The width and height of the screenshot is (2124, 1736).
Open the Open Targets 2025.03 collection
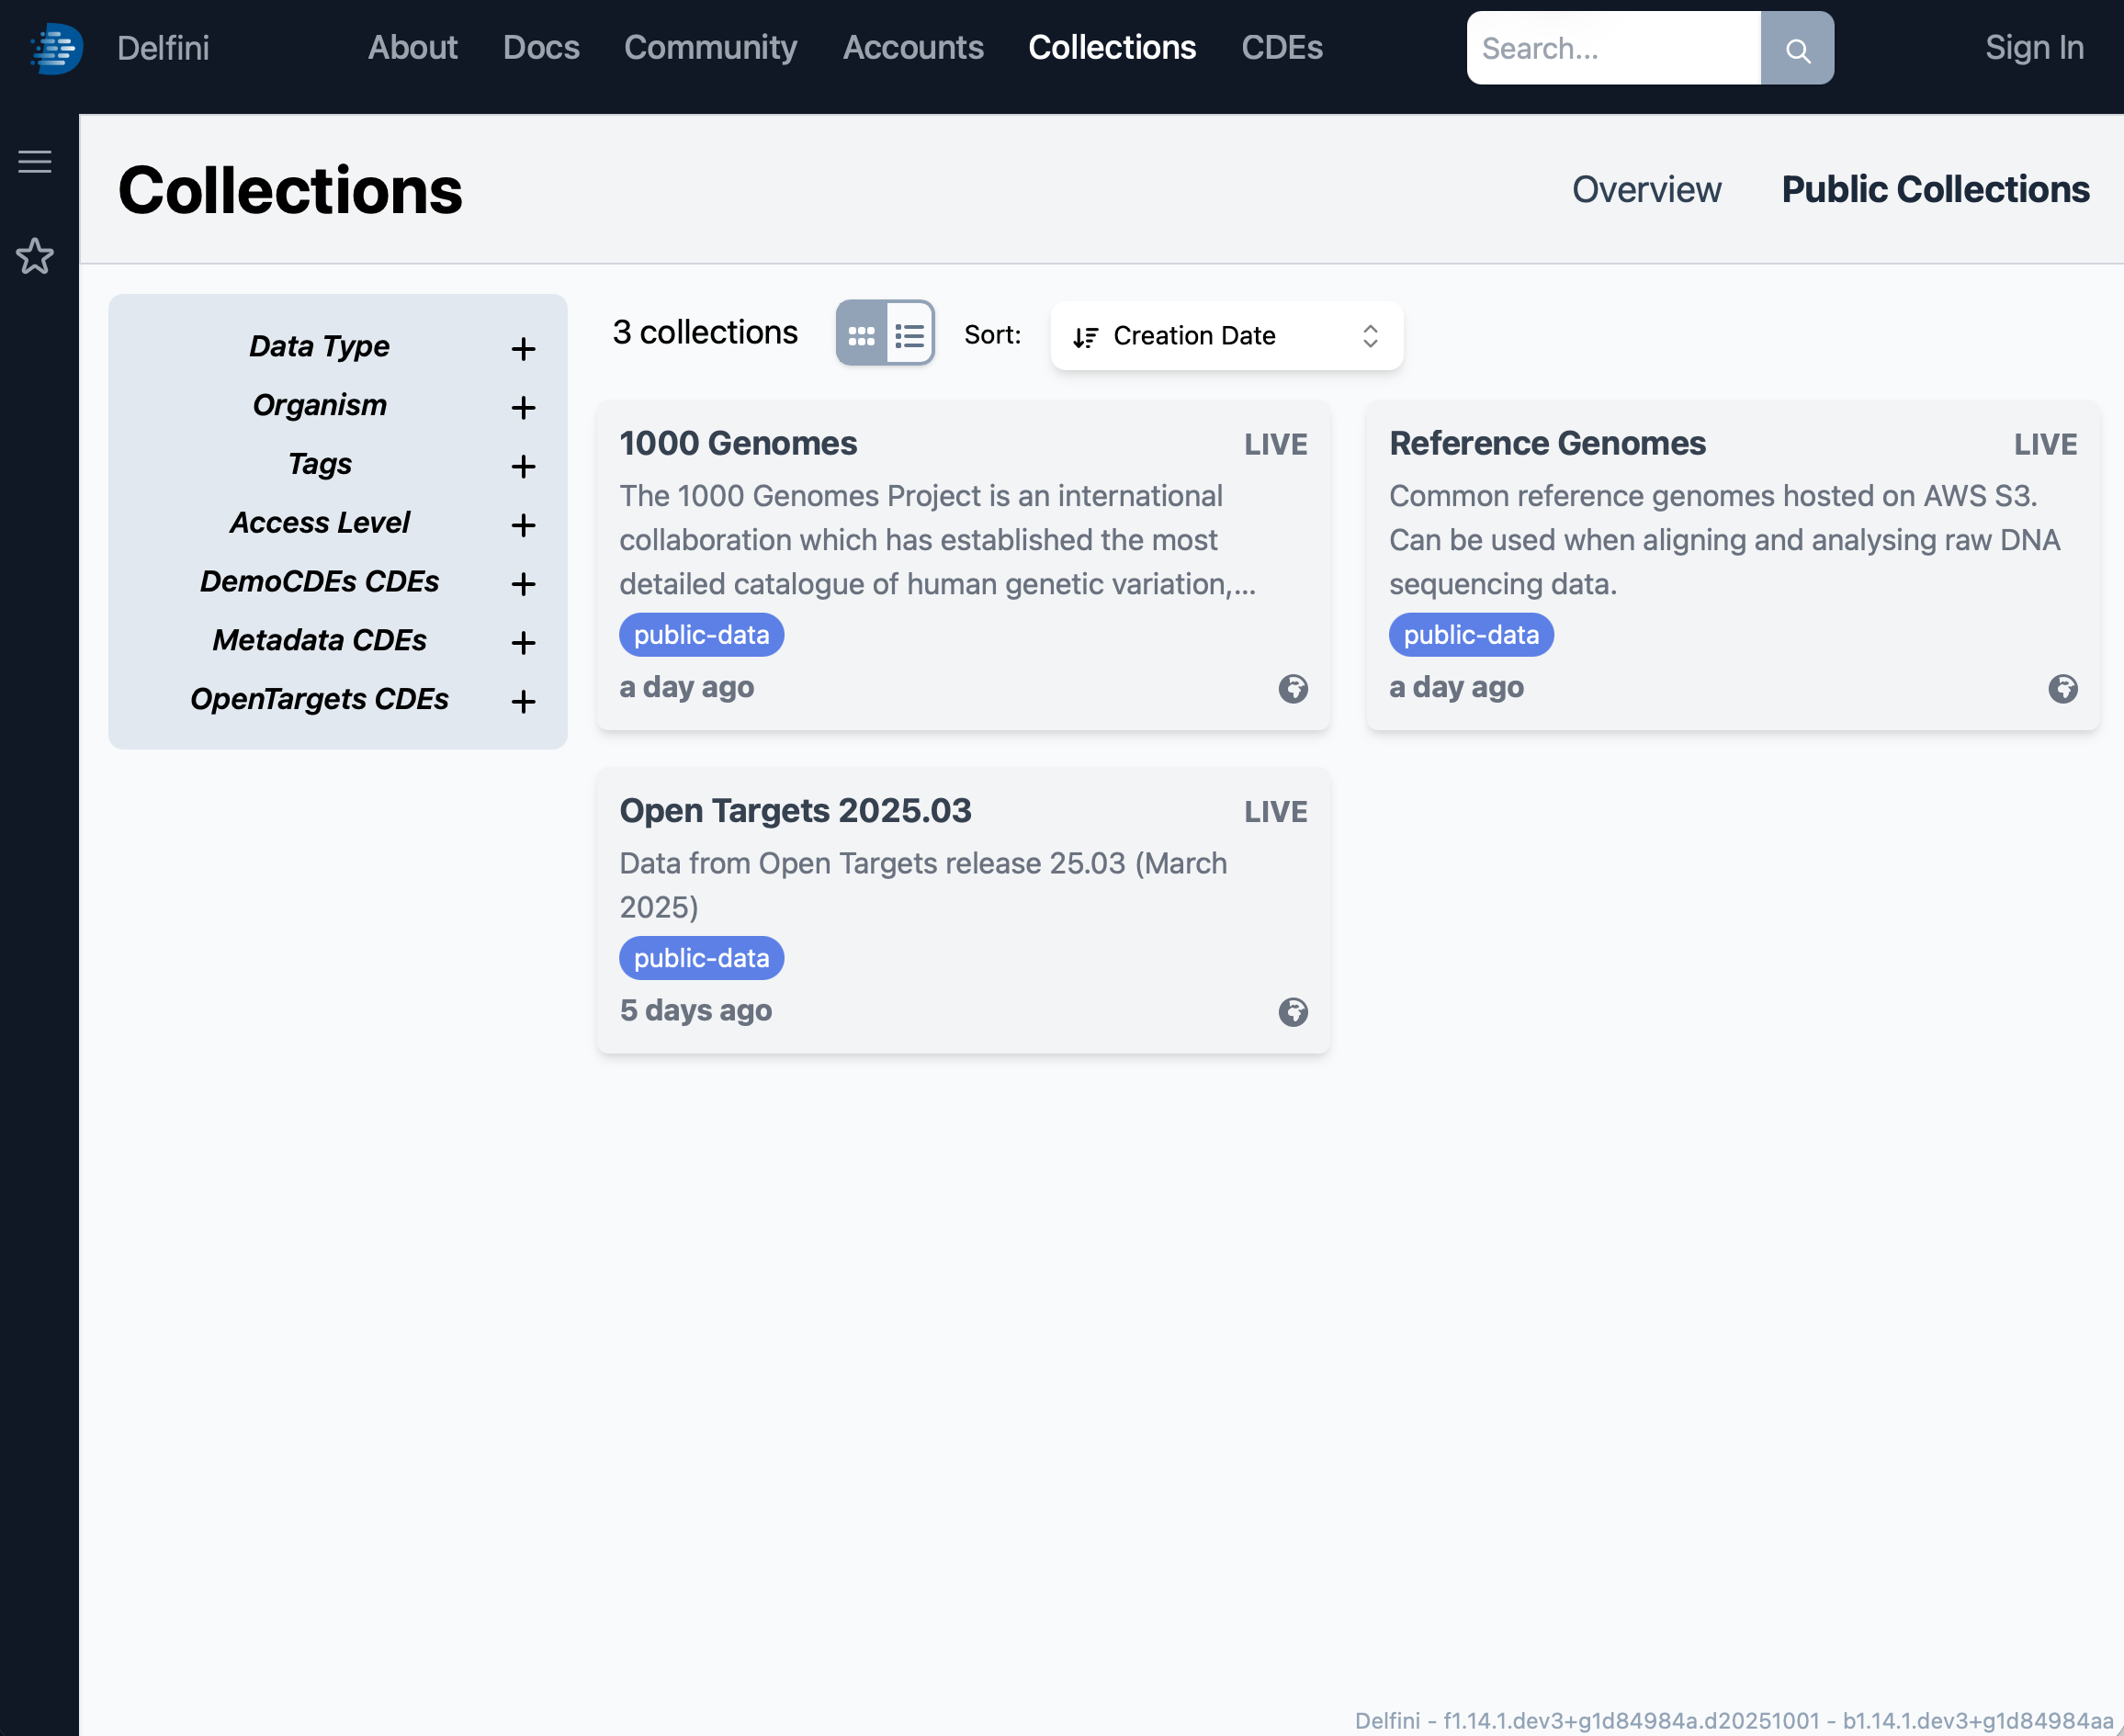(x=795, y=811)
